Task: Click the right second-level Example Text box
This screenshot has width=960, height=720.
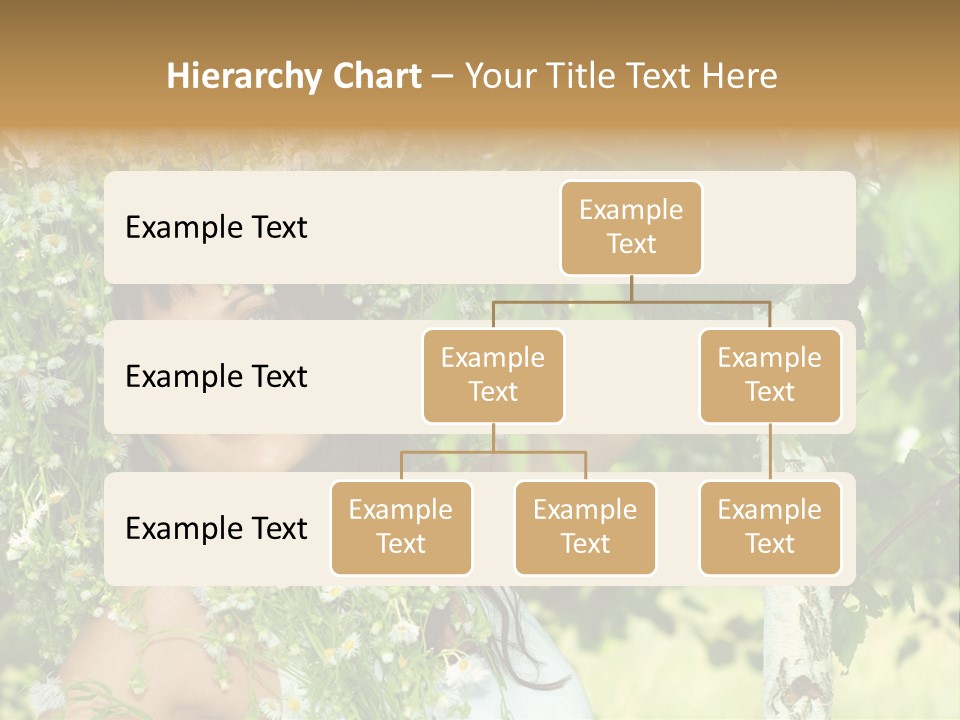Action: [769, 376]
